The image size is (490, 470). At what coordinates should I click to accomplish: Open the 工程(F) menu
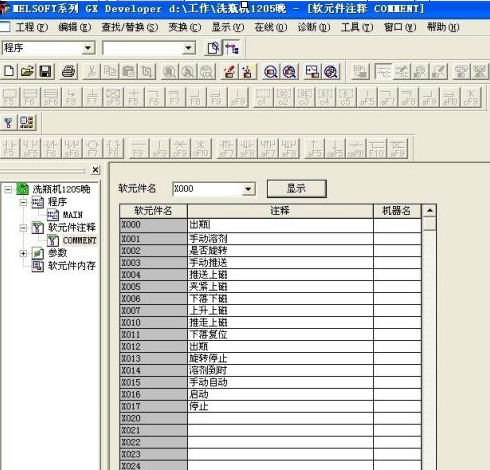click(x=32, y=27)
